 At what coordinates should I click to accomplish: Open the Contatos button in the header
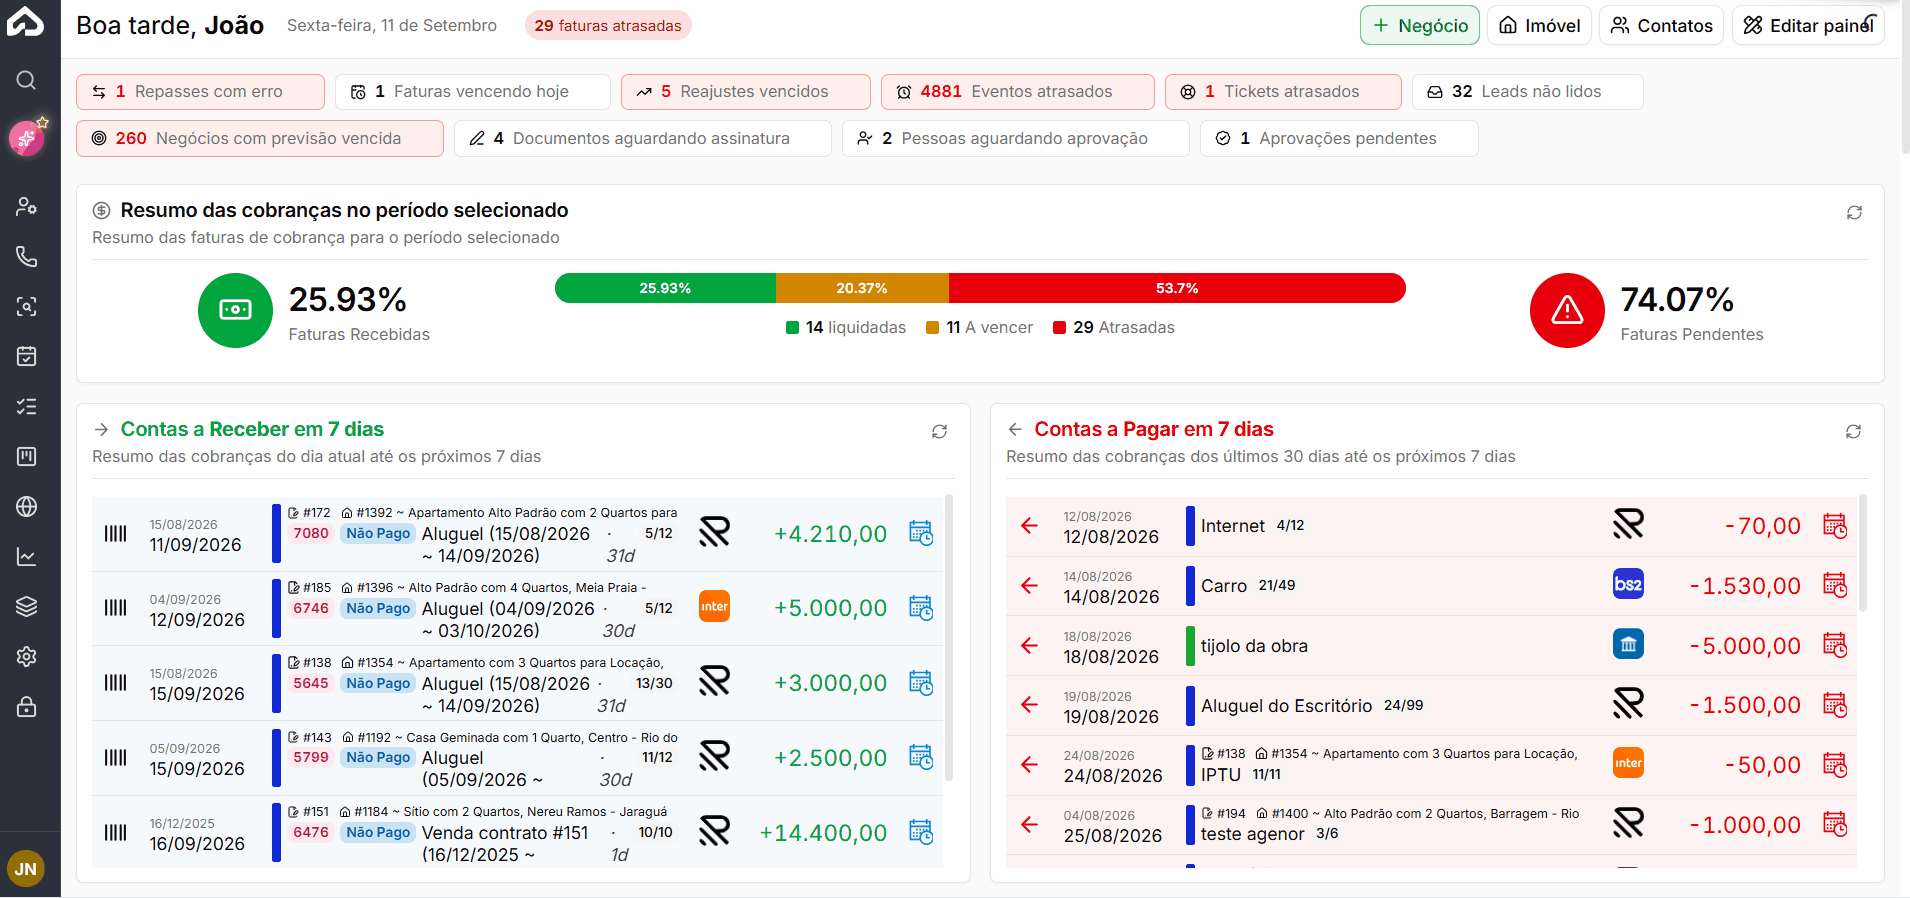pyautogui.click(x=1661, y=25)
